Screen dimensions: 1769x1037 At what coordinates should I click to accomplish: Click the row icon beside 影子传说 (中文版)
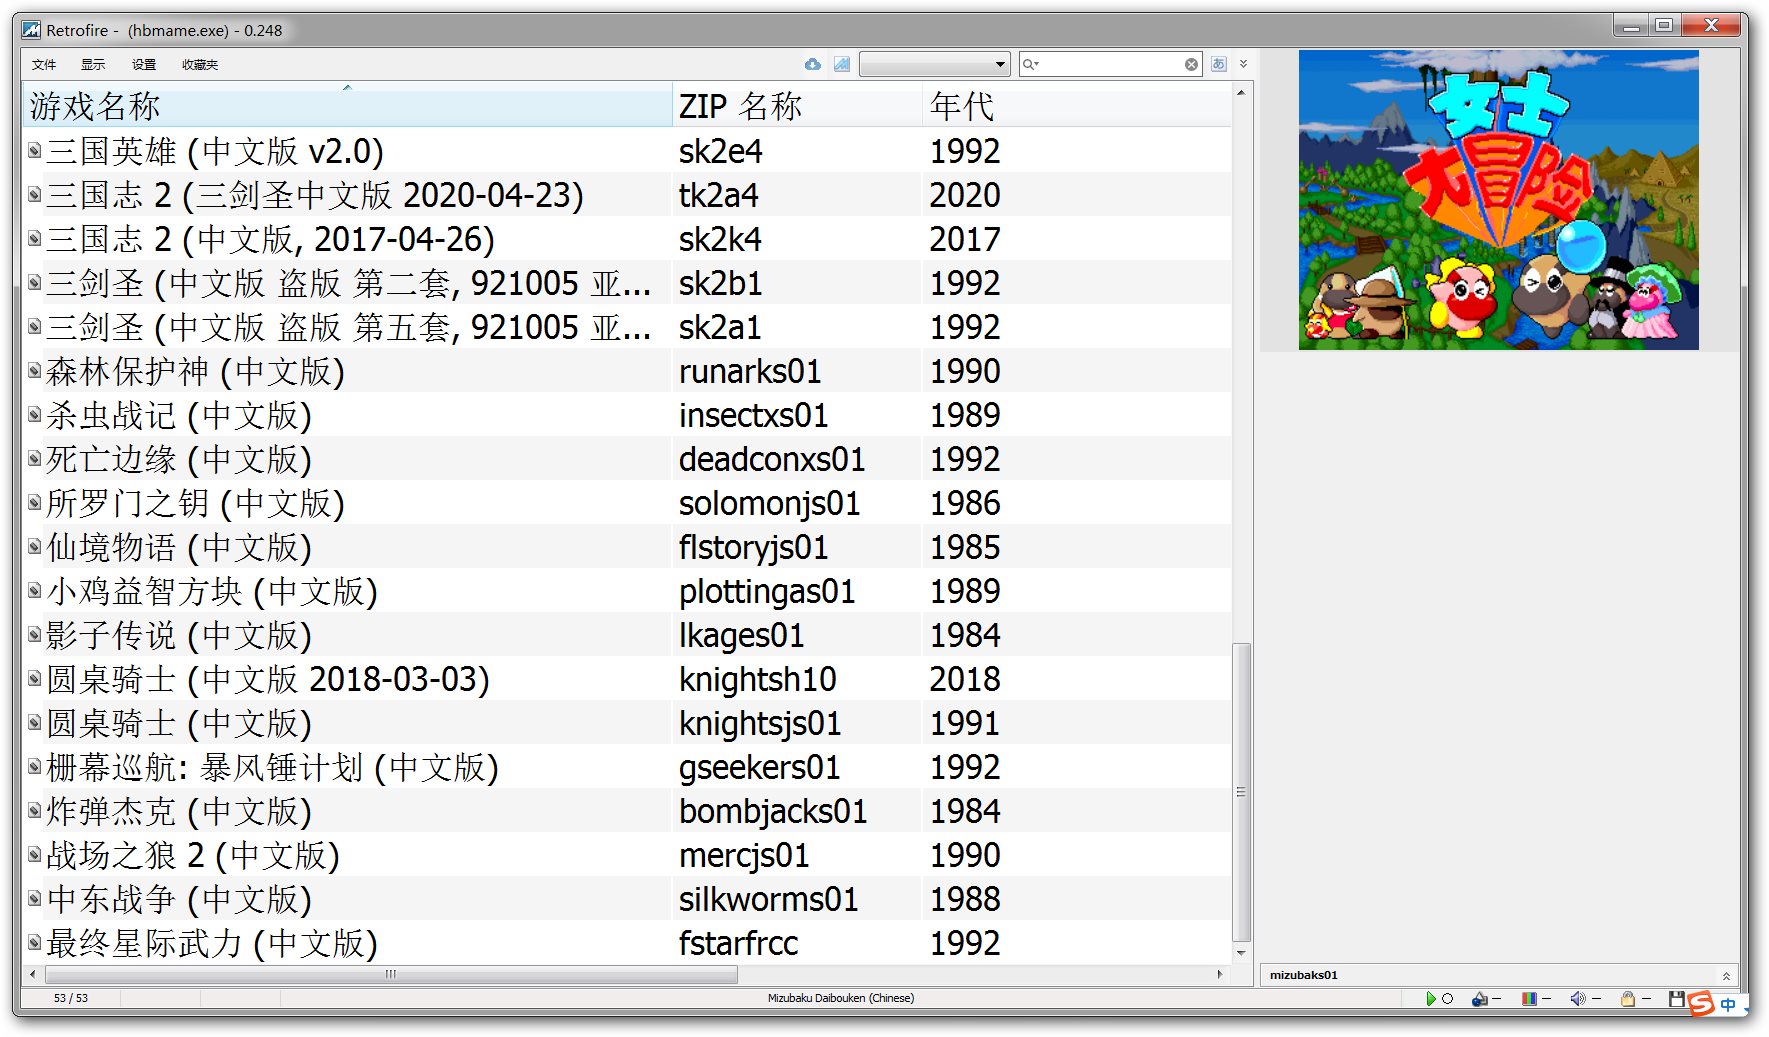[x=34, y=635]
